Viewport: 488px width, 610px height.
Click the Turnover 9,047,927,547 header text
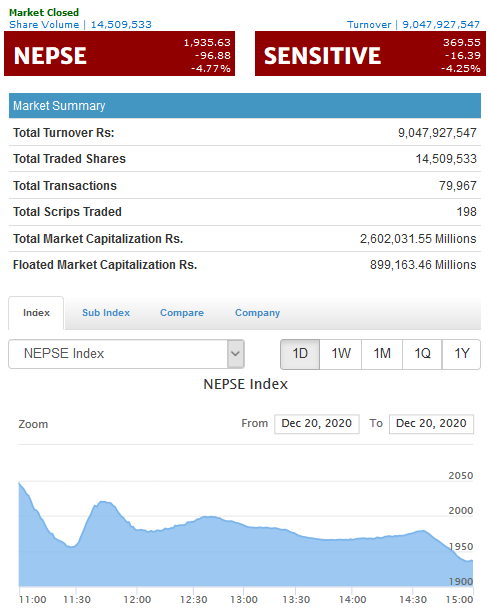coord(413,25)
